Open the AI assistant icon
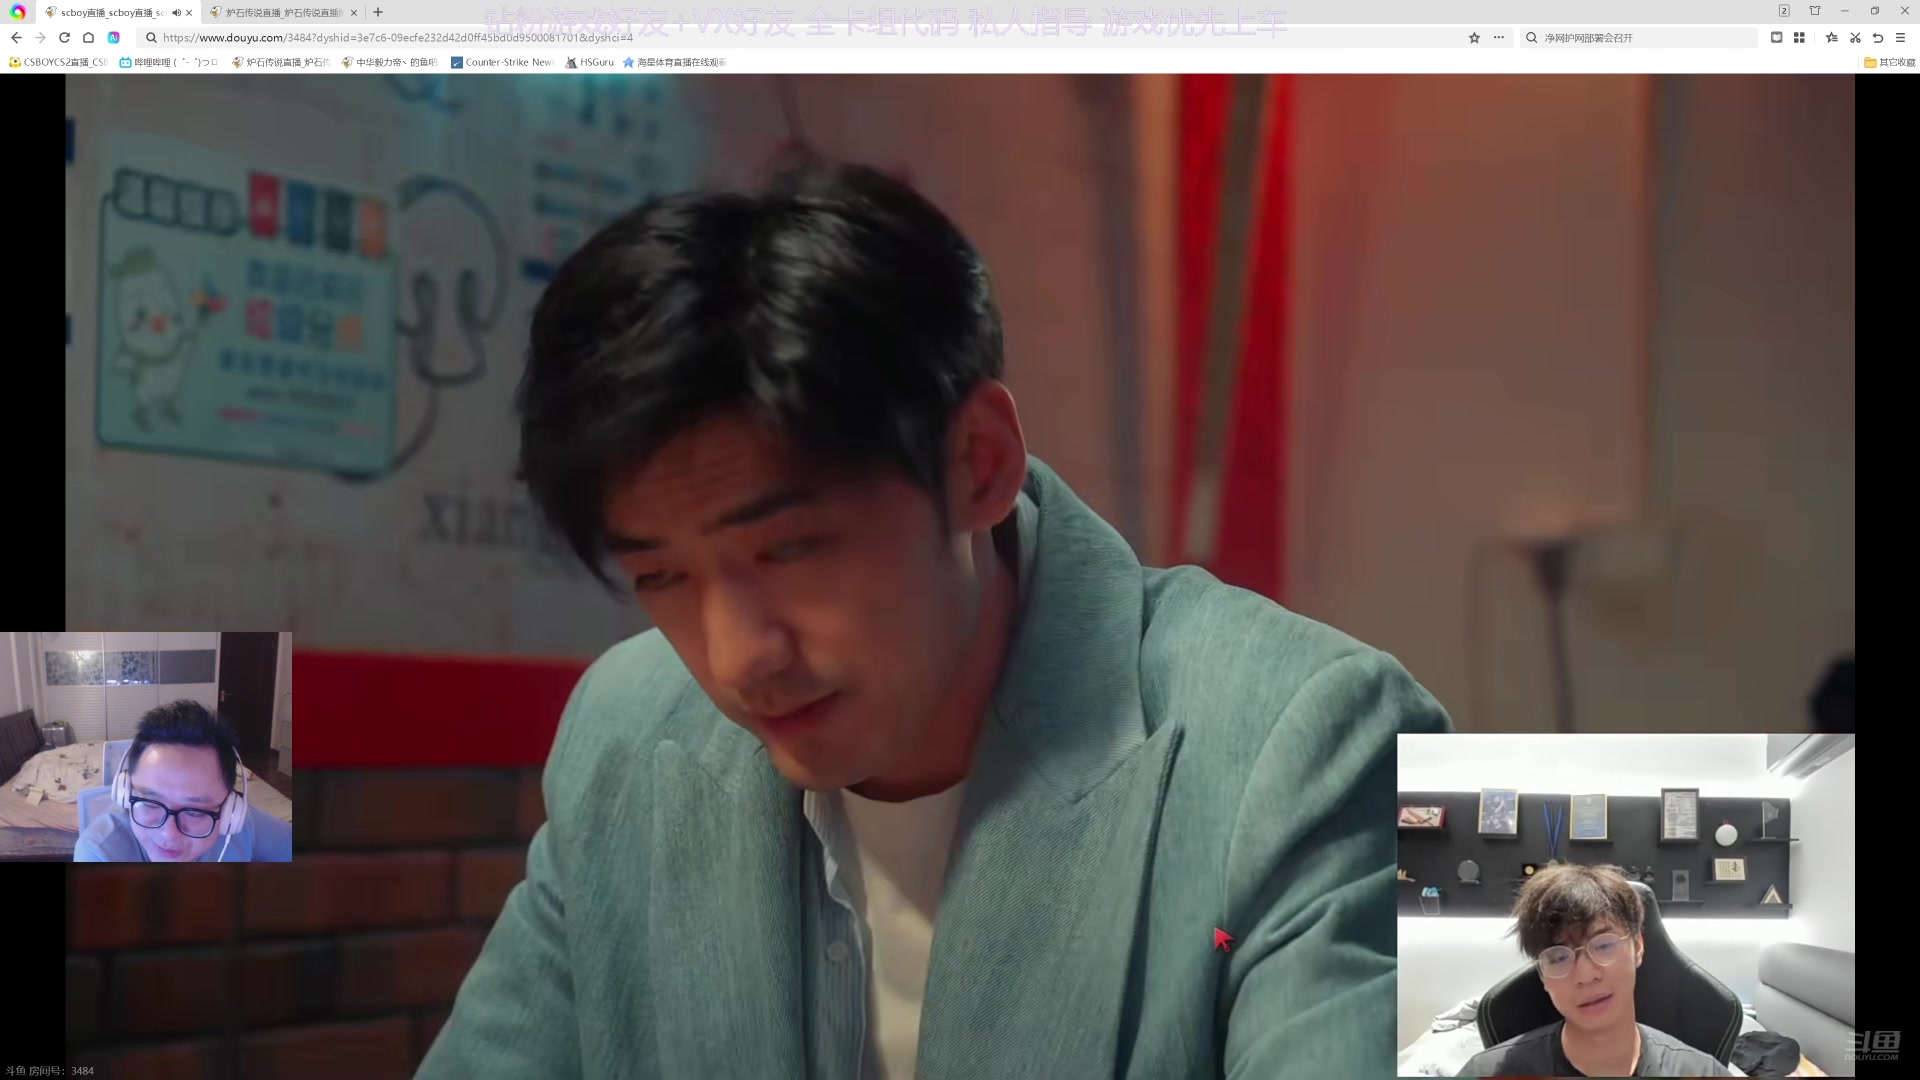The image size is (1920, 1080). pos(114,37)
